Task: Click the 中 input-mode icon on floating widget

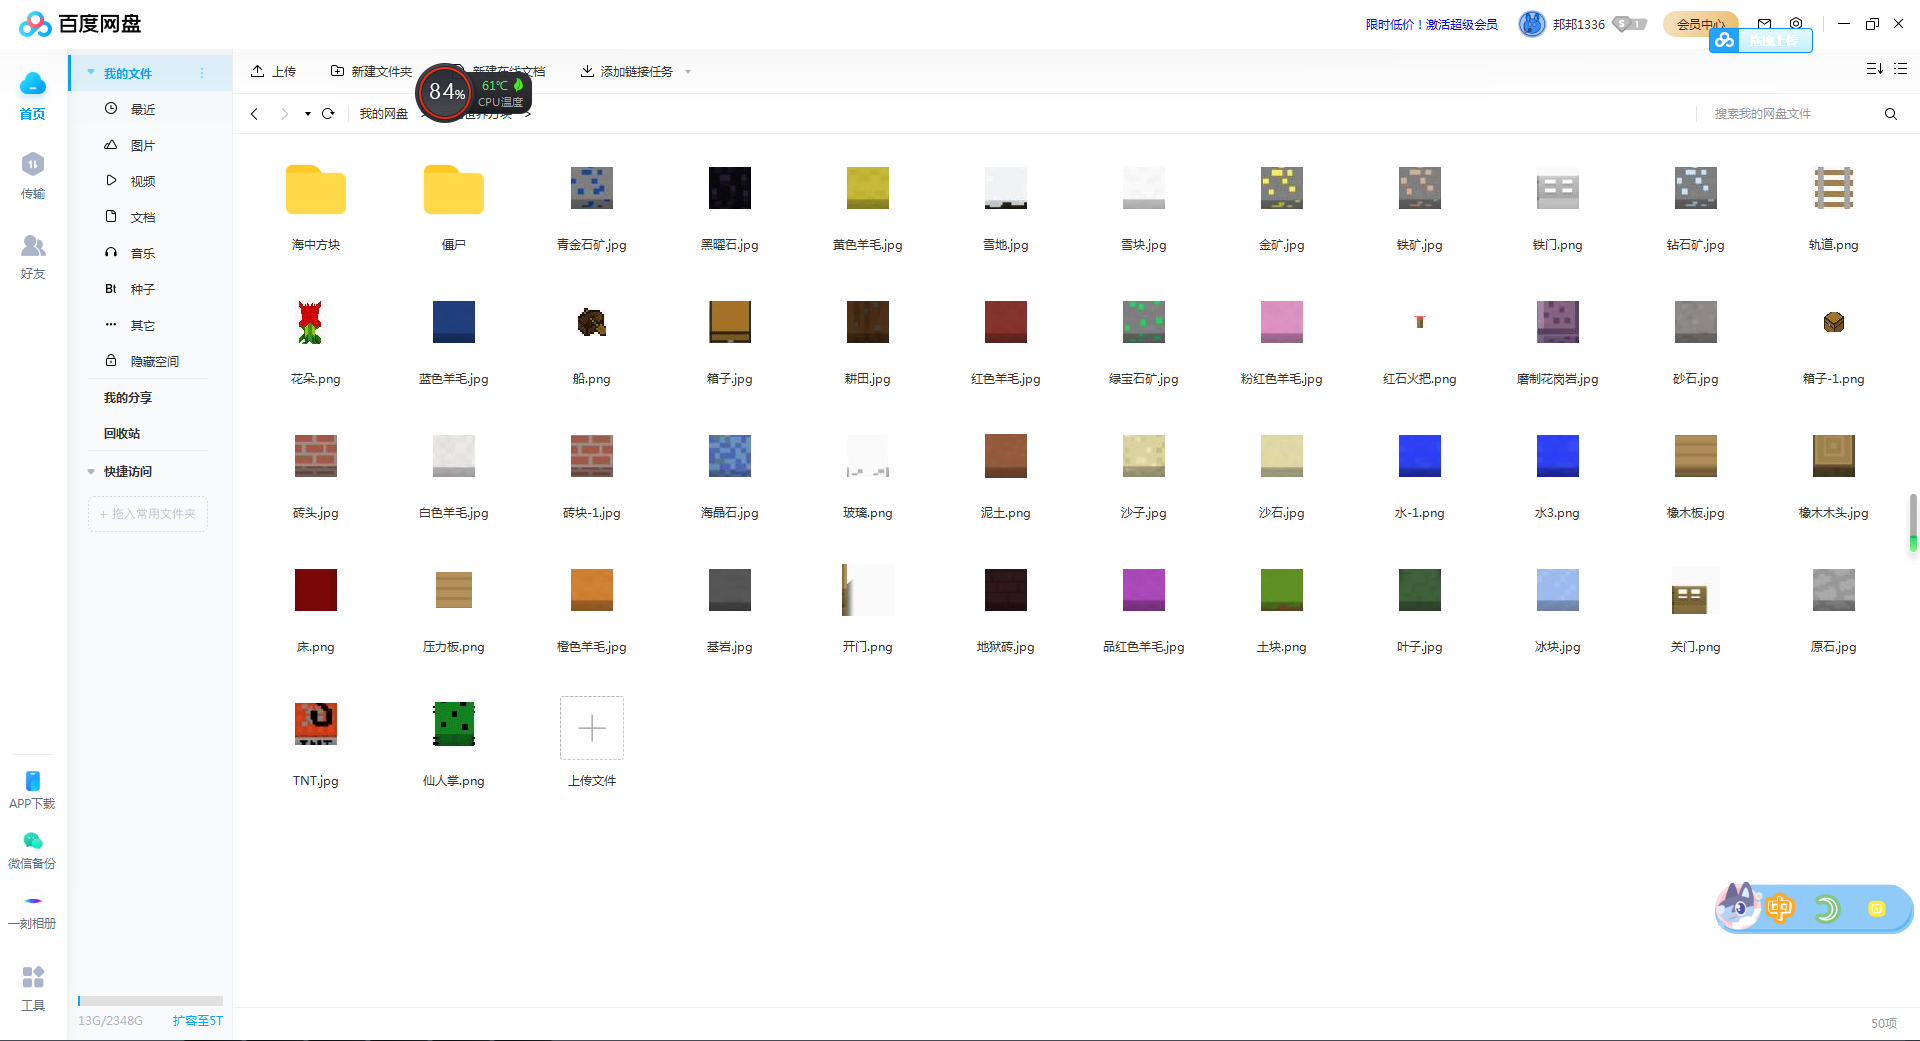Action: click(1780, 909)
